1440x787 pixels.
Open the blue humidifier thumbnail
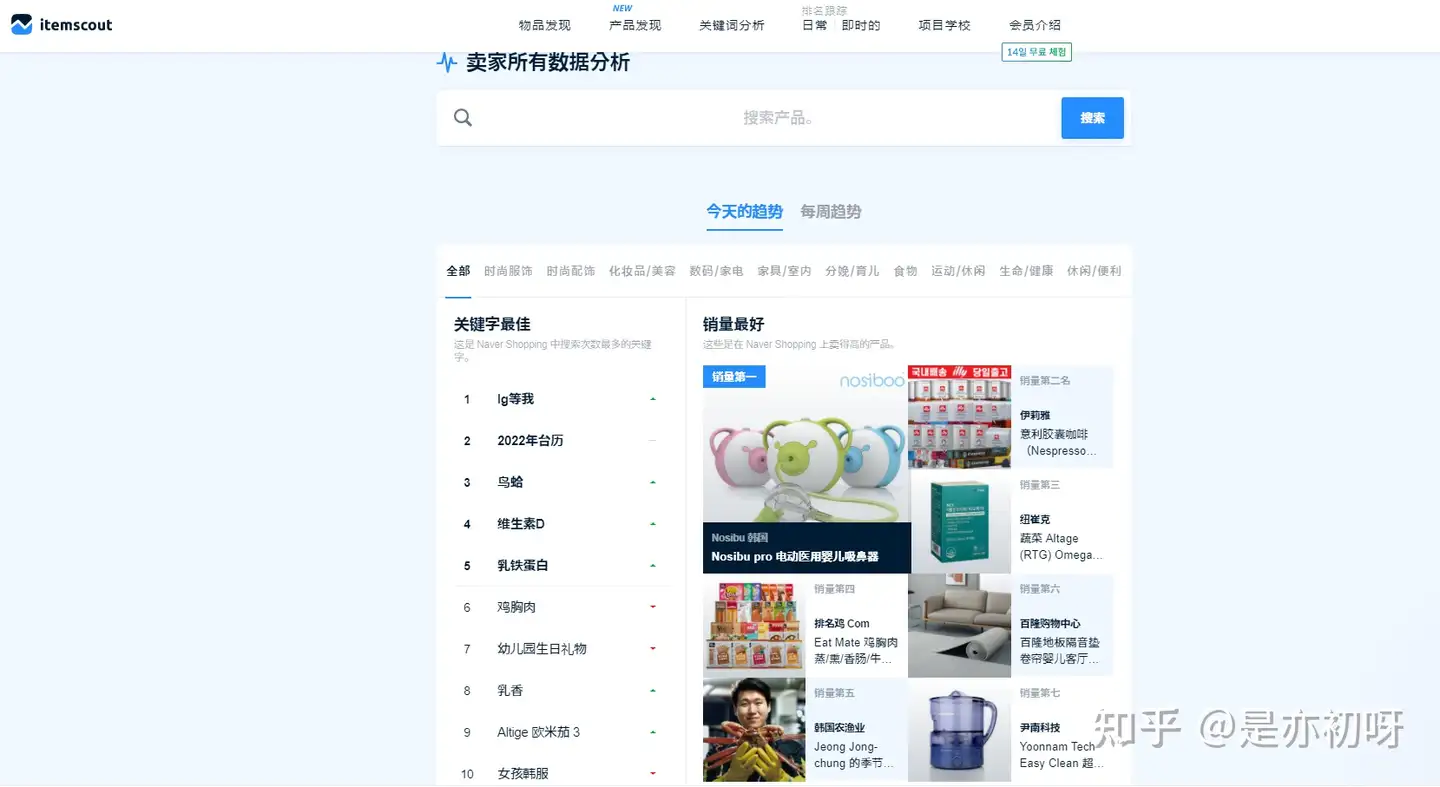(959, 730)
